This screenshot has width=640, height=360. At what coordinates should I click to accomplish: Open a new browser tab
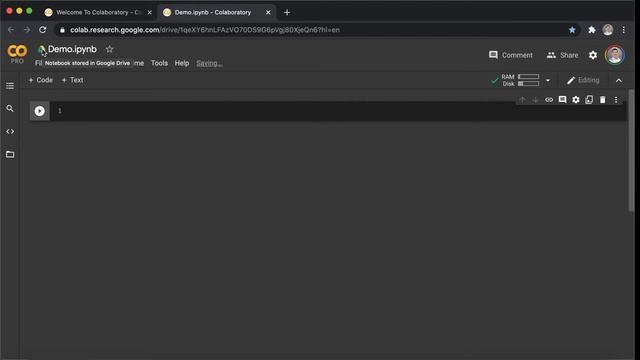pyautogui.click(x=287, y=13)
